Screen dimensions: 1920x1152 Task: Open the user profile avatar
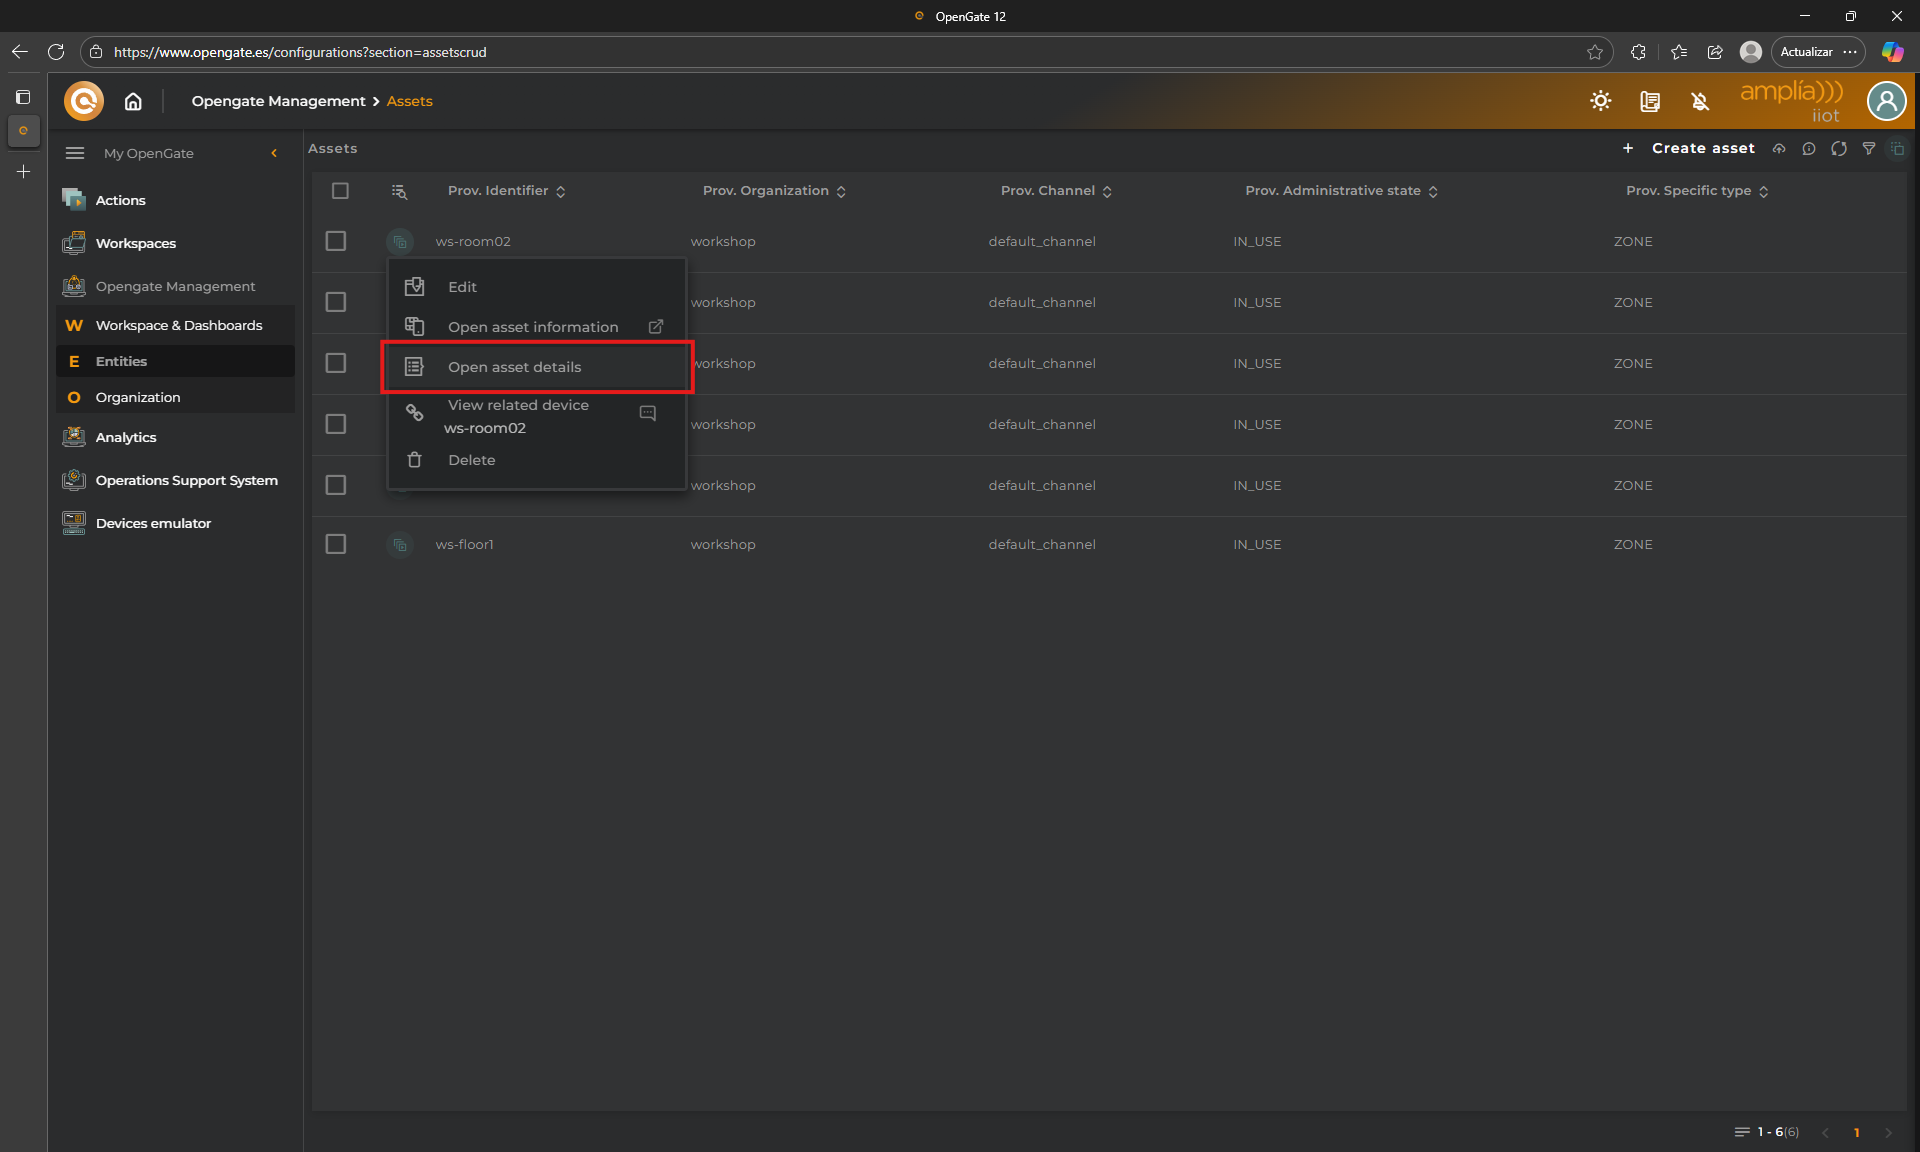[1886, 101]
